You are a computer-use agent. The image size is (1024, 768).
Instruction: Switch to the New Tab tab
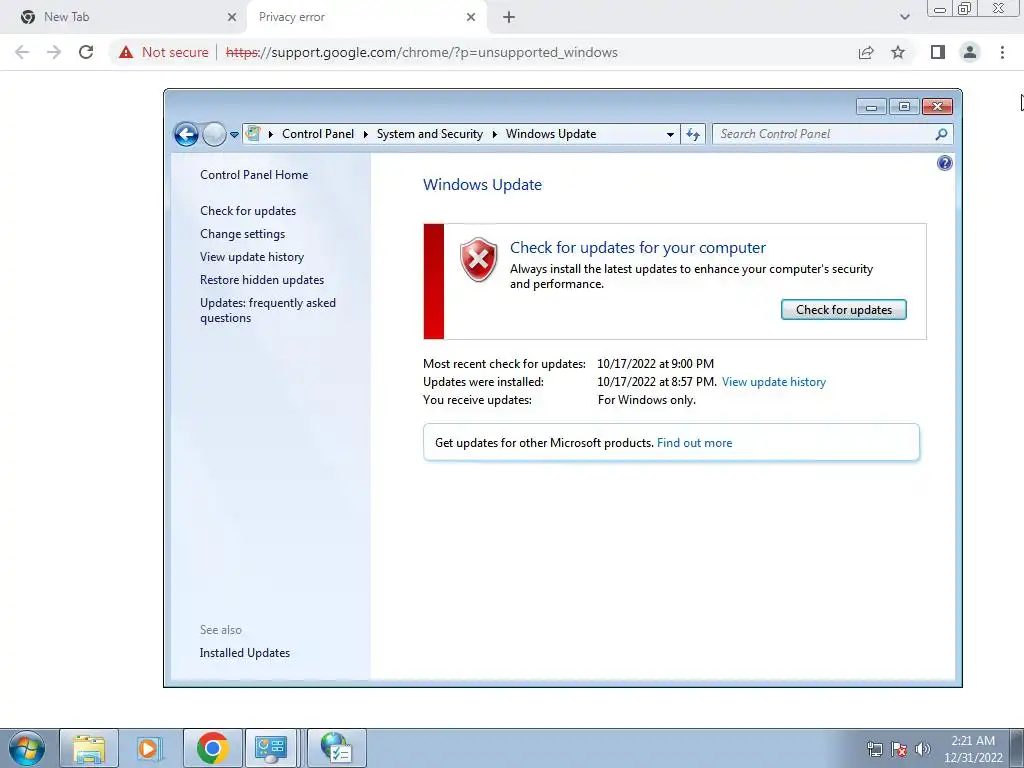[x=124, y=17]
